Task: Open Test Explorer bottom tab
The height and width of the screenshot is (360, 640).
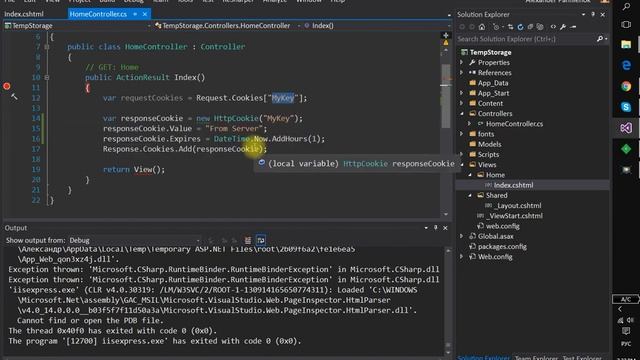Action: tap(582, 357)
